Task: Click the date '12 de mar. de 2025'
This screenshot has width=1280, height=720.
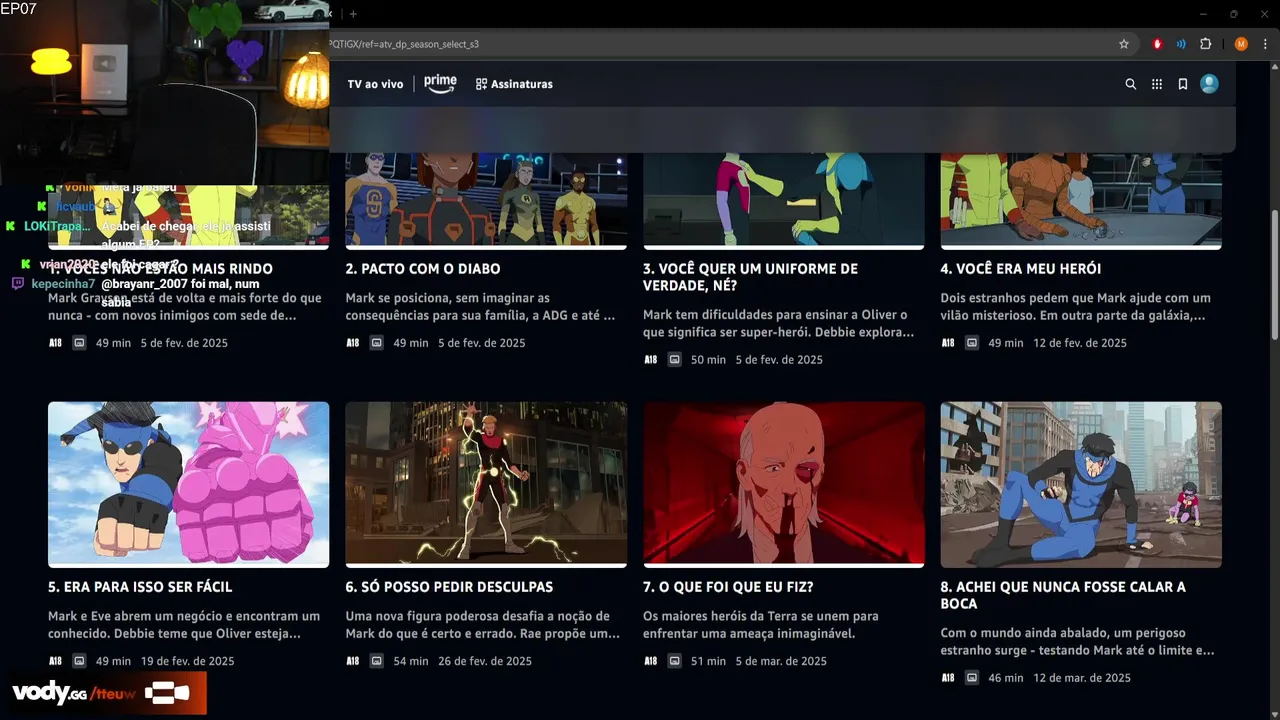Action: (1082, 678)
